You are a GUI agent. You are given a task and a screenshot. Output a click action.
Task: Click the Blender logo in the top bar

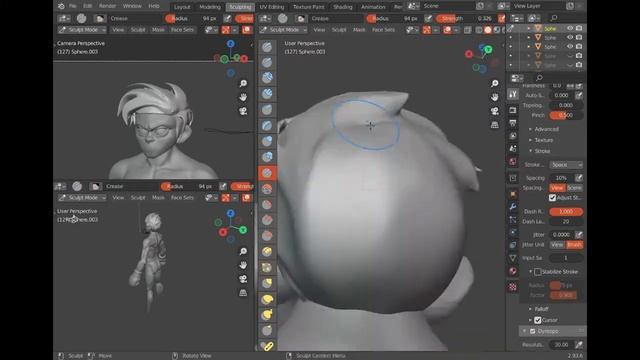pyautogui.click(x=61, y=6)
